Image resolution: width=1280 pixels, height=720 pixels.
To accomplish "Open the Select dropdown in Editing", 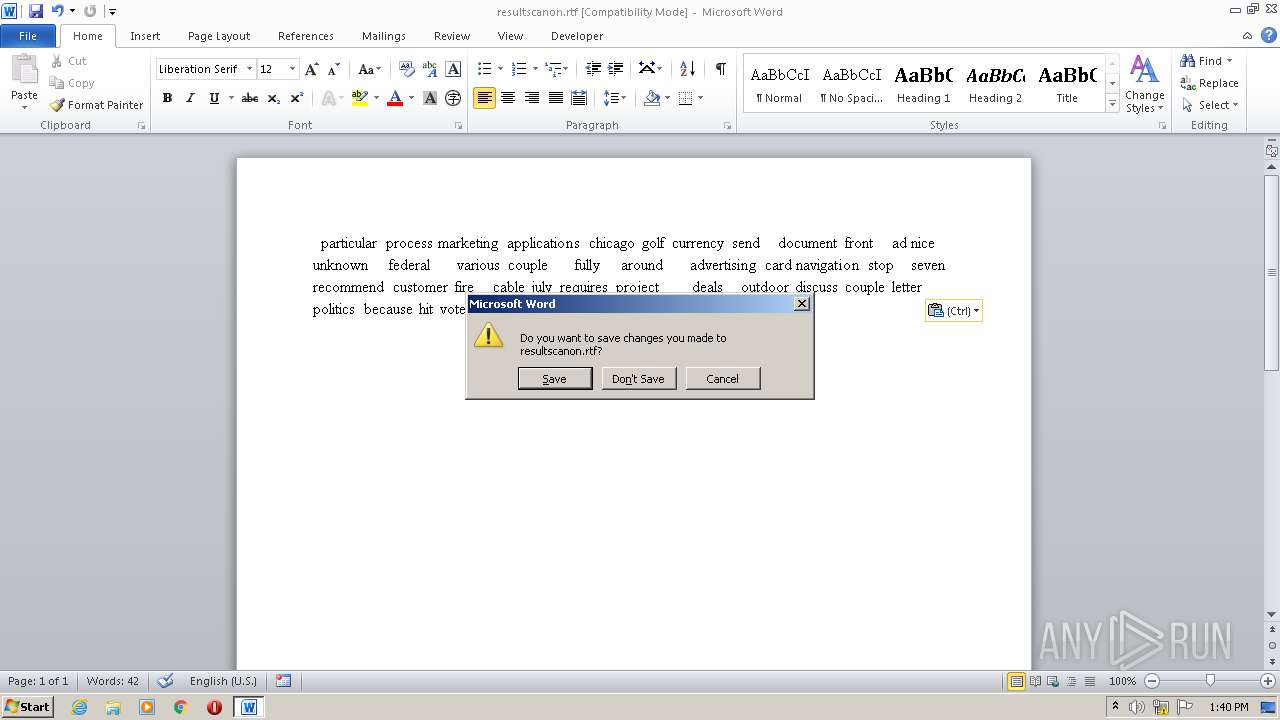I will tap(1210, 105).
